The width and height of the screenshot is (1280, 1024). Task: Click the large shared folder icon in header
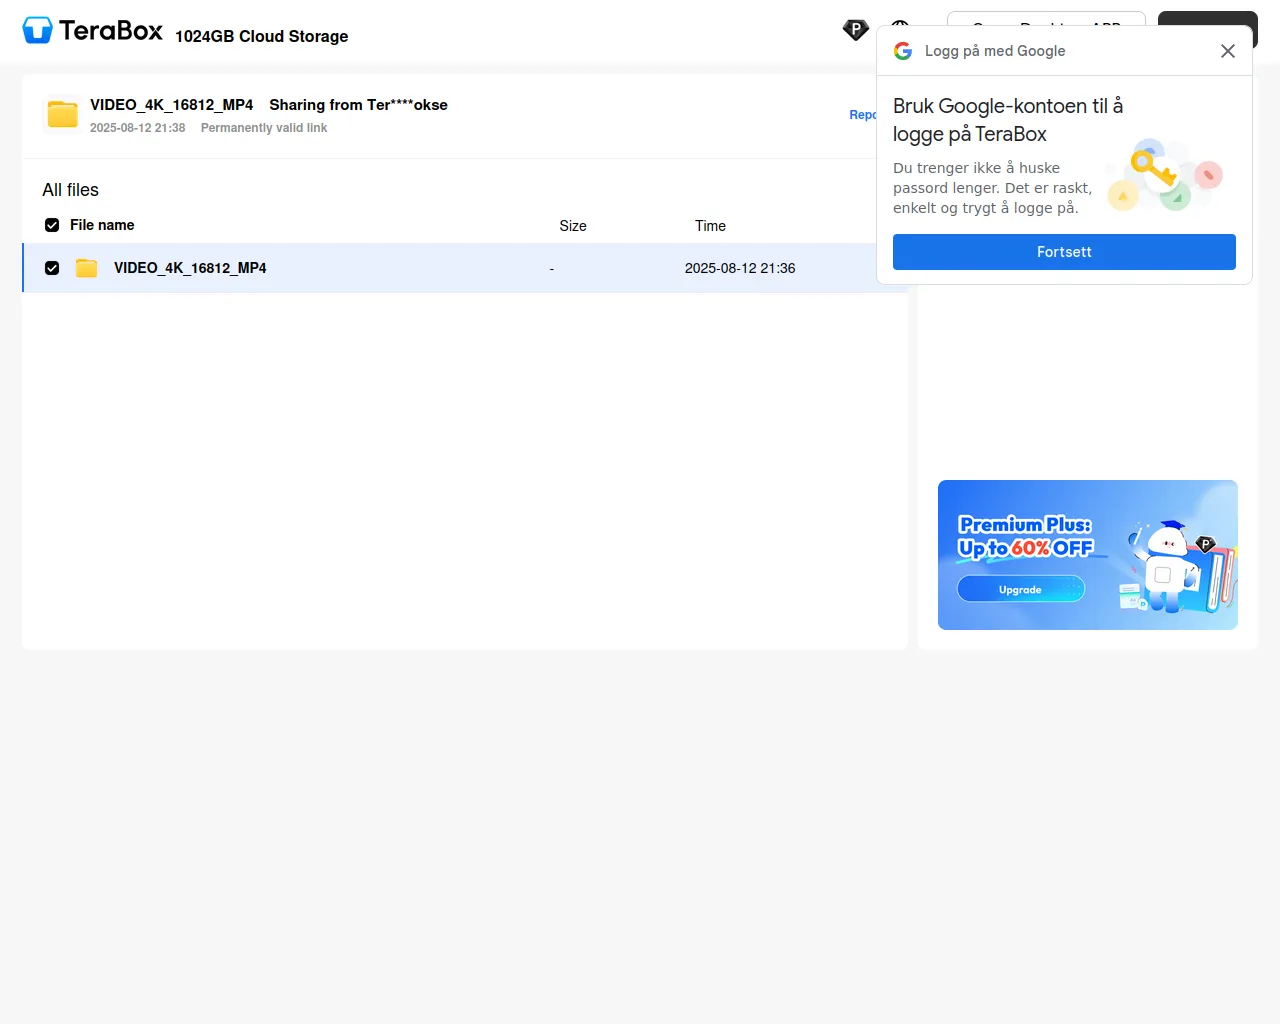coord(62,114)
